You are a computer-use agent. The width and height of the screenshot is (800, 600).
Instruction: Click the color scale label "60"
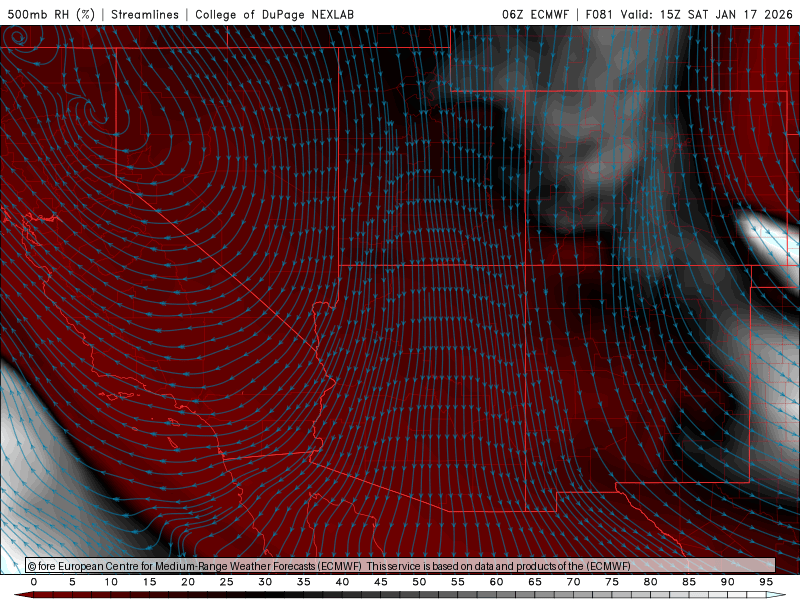click(496, 582)
